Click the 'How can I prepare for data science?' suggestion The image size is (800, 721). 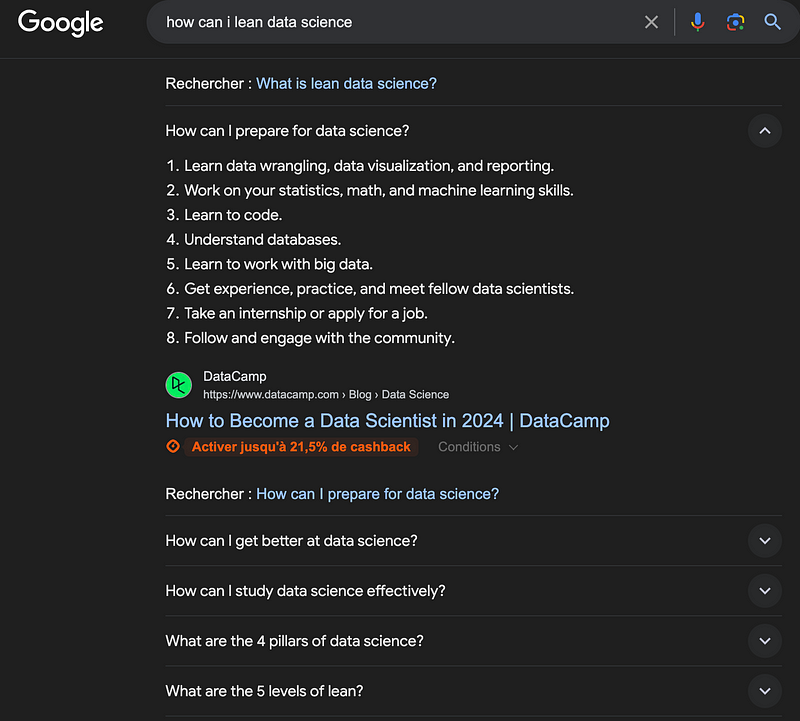pos(377,494)
